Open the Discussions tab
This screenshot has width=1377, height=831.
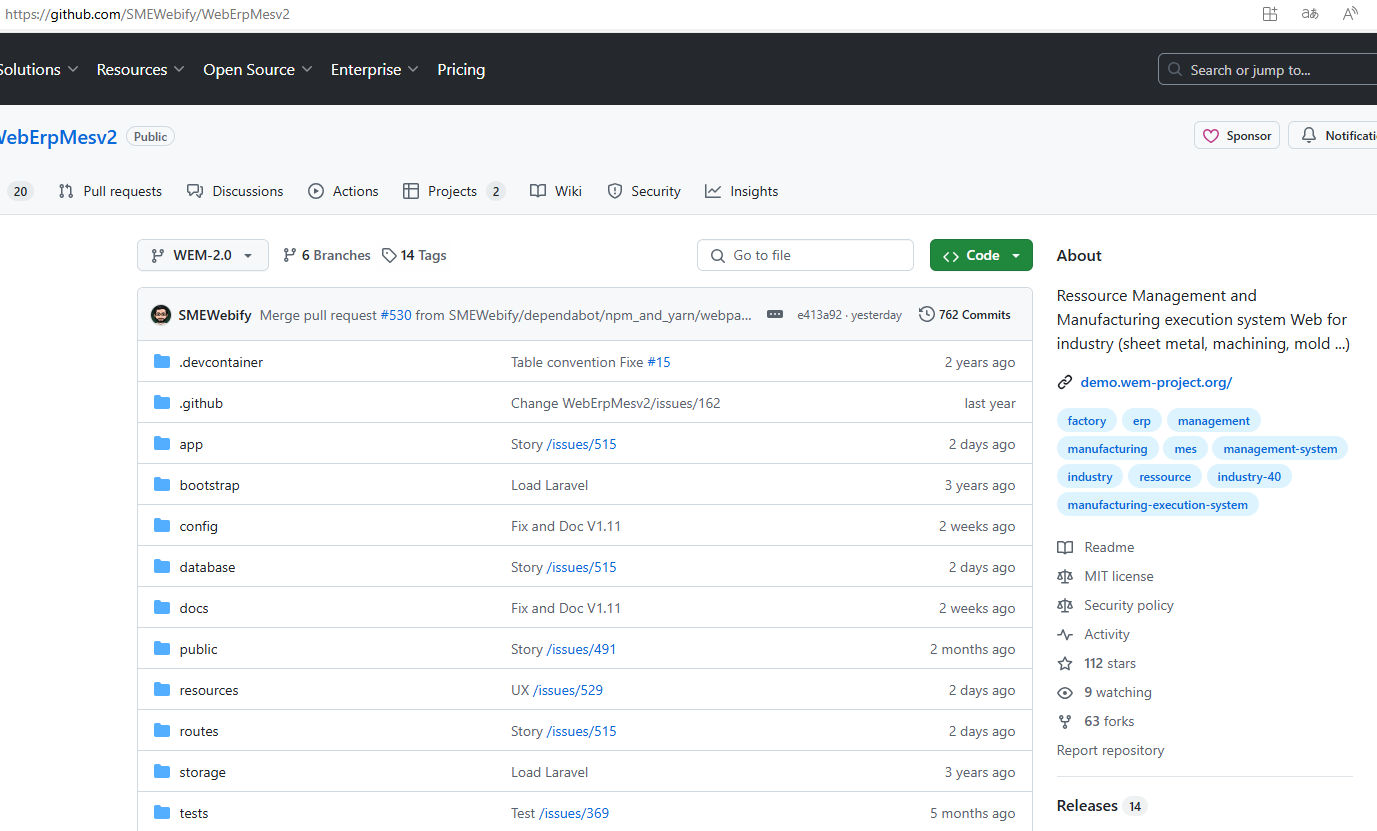point(235,191)
